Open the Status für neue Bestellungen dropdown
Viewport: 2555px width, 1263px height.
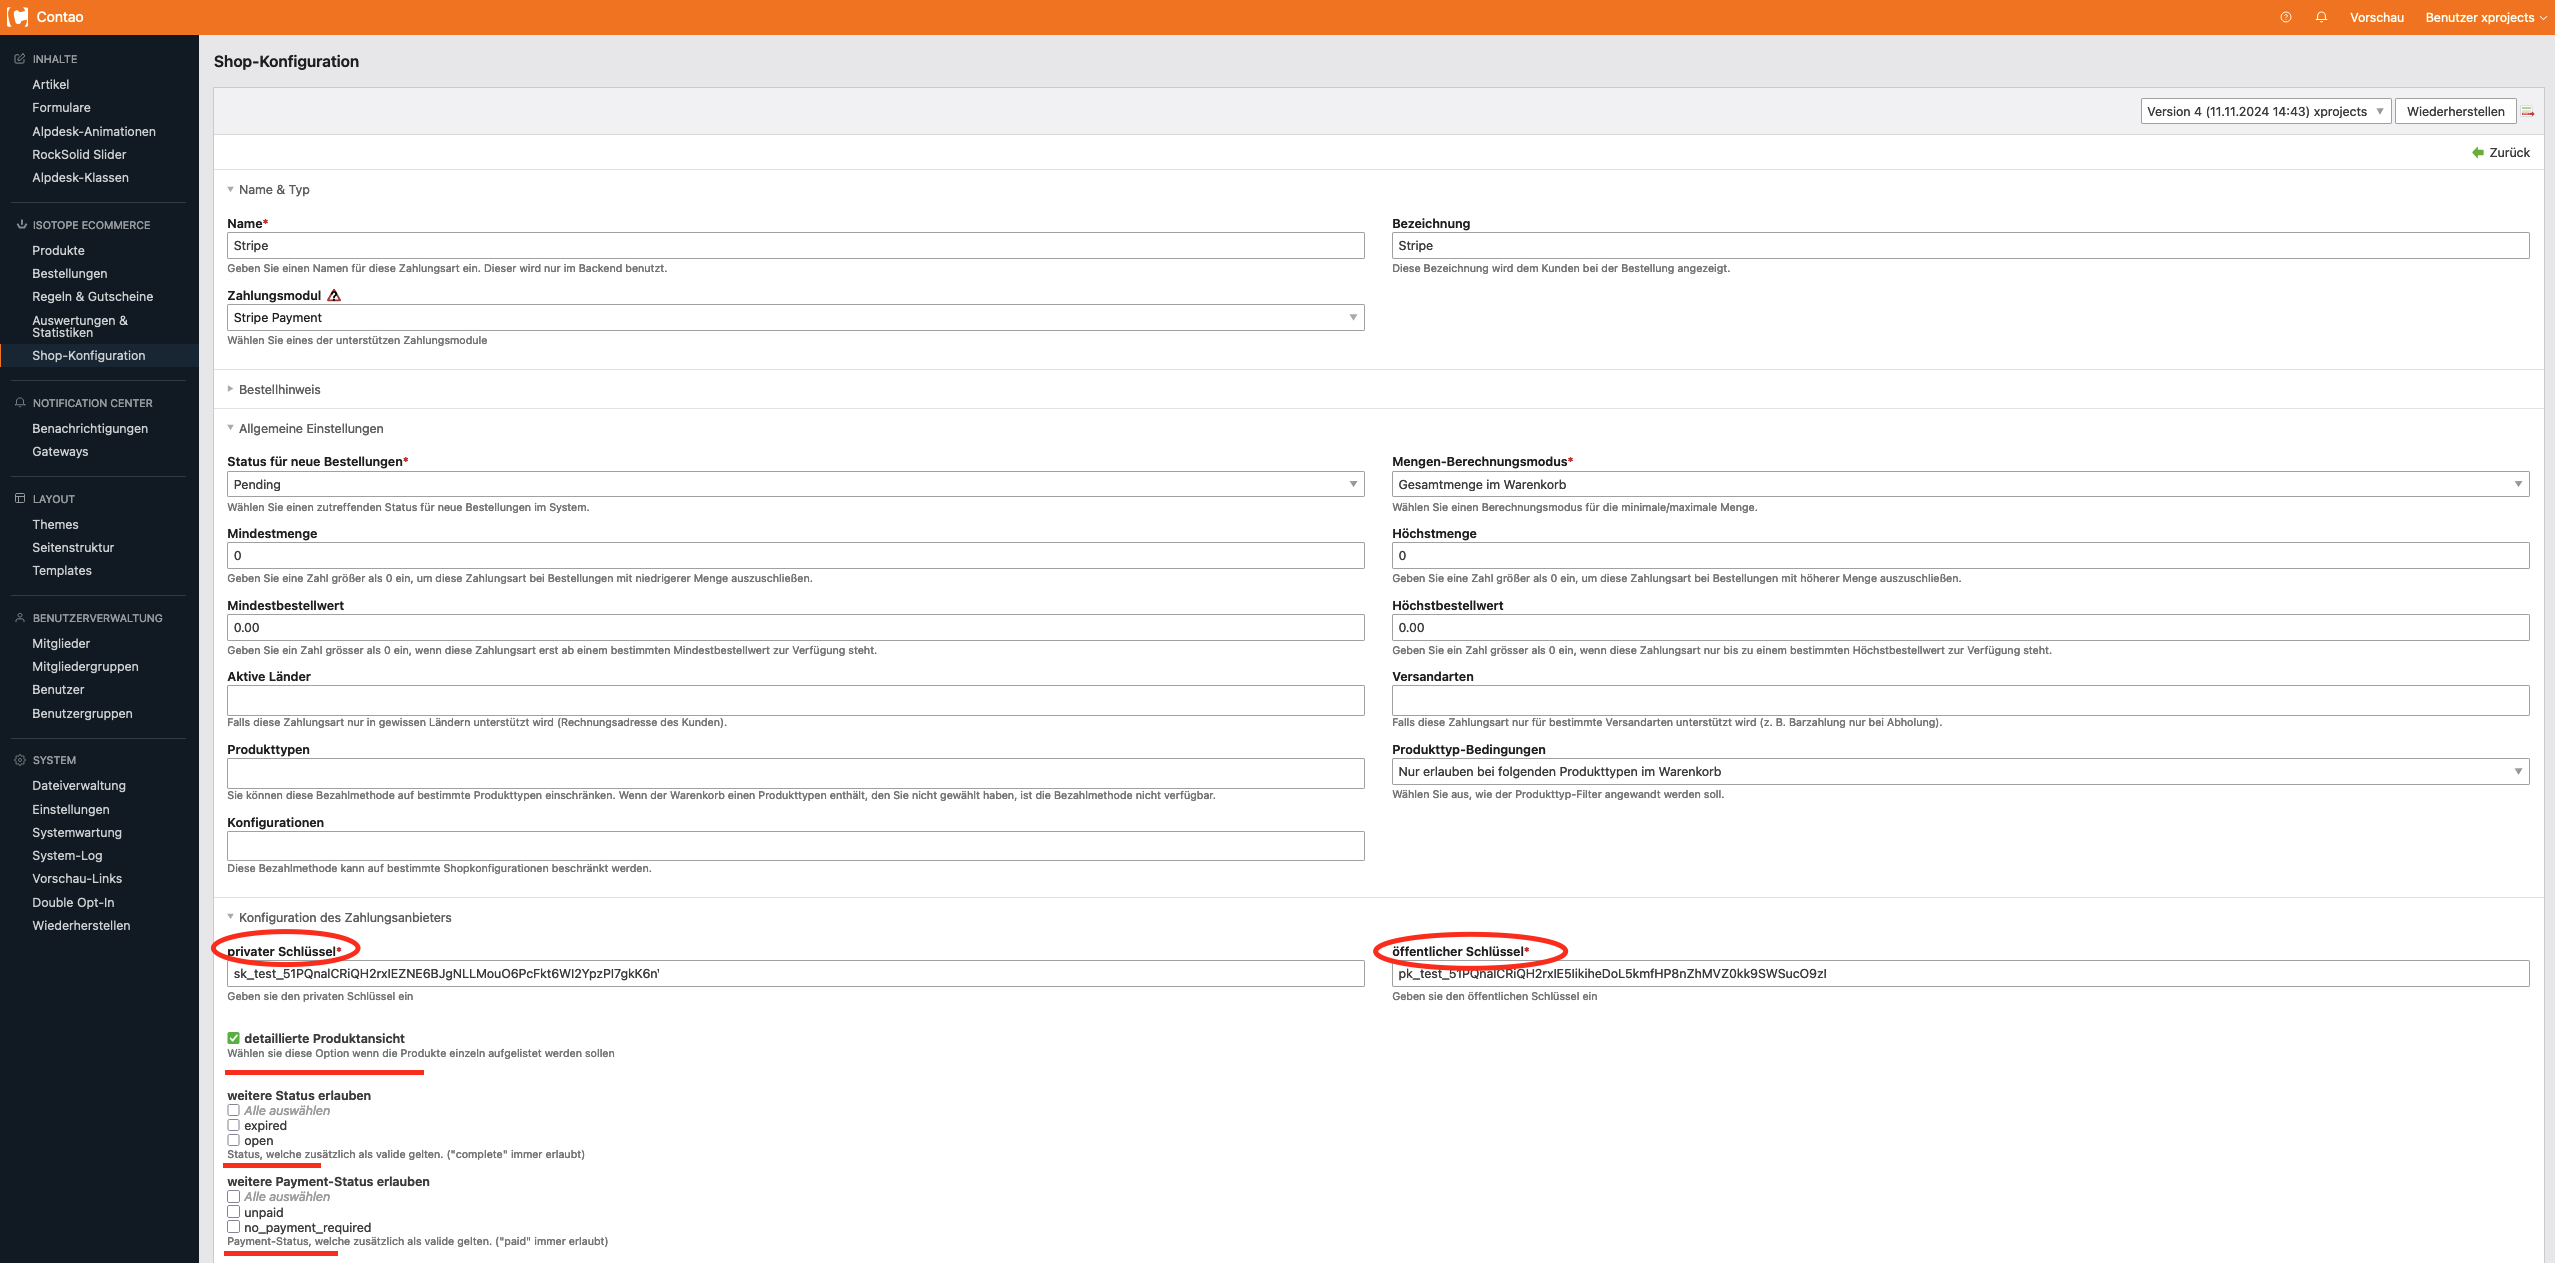pos(795,485)
